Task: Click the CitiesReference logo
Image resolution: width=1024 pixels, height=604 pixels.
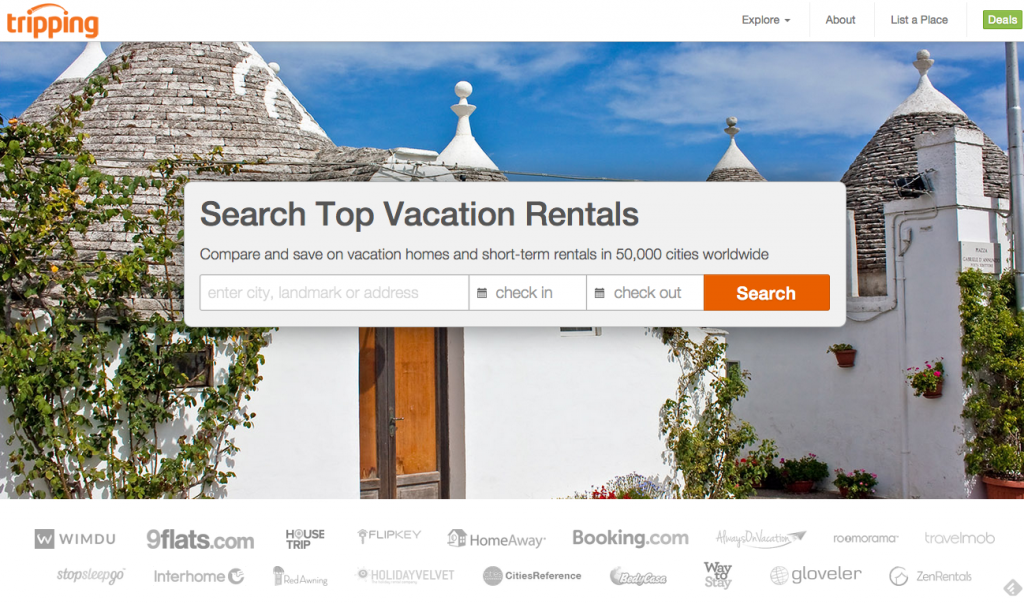Action: coord(532,575)
